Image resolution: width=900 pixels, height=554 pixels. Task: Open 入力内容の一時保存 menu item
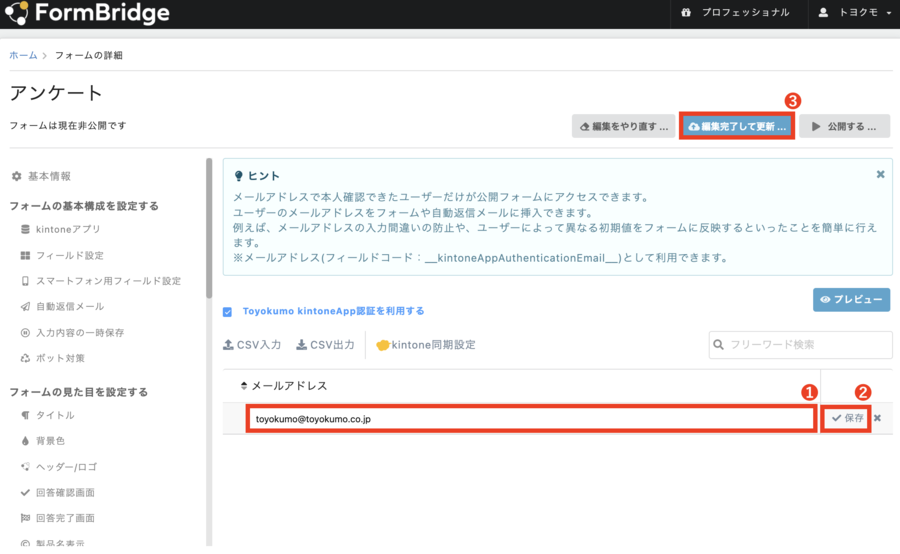click(72, 333)
